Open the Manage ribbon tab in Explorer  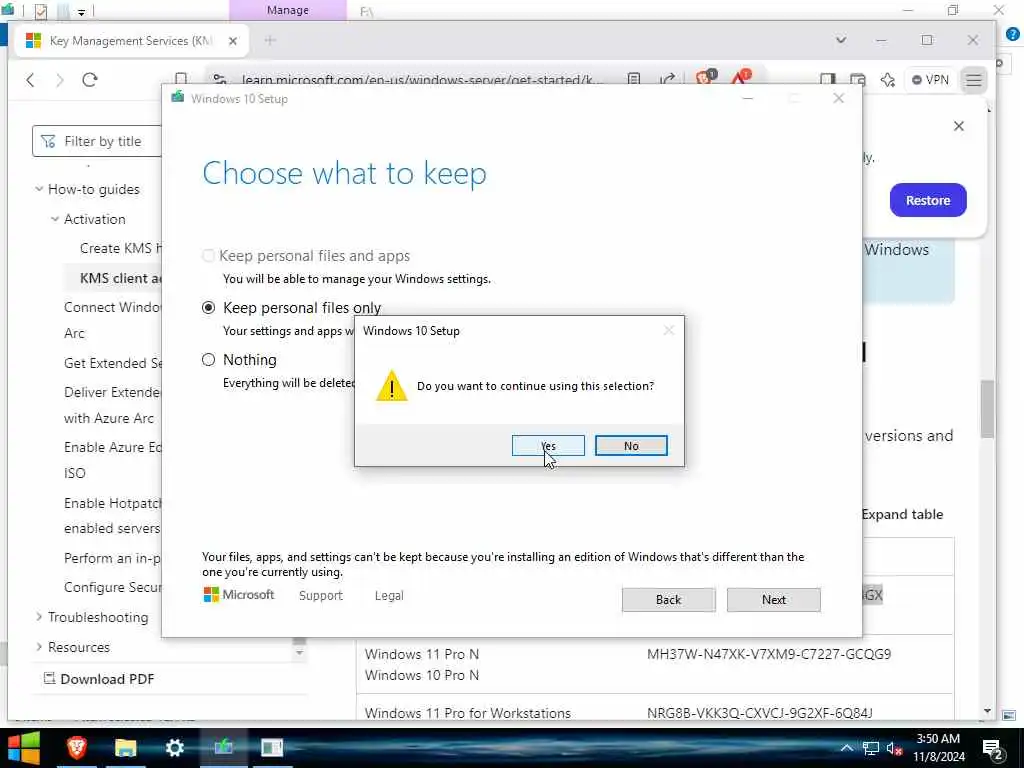[x=287, y=10]
